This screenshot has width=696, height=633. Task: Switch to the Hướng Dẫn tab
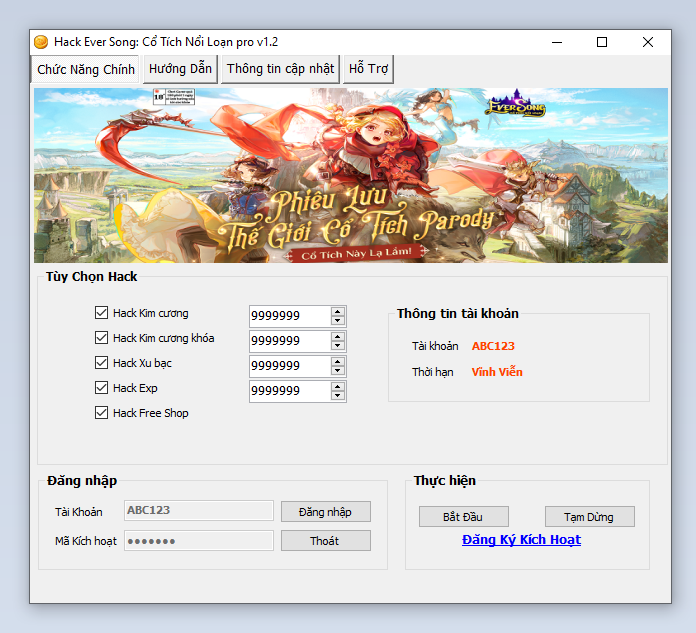coord(181,69)
